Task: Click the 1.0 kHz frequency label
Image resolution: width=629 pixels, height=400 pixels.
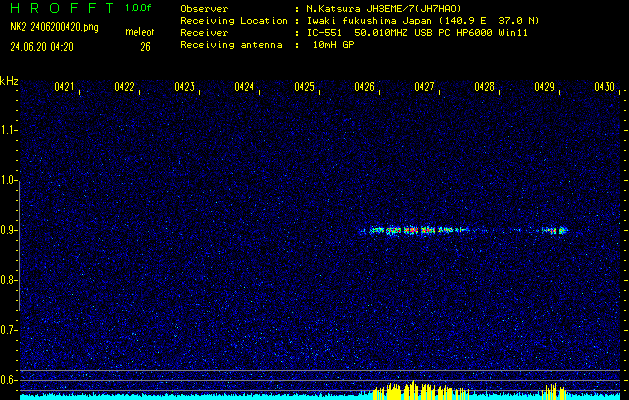Action: pyautogui.click(x=8, y=180)
